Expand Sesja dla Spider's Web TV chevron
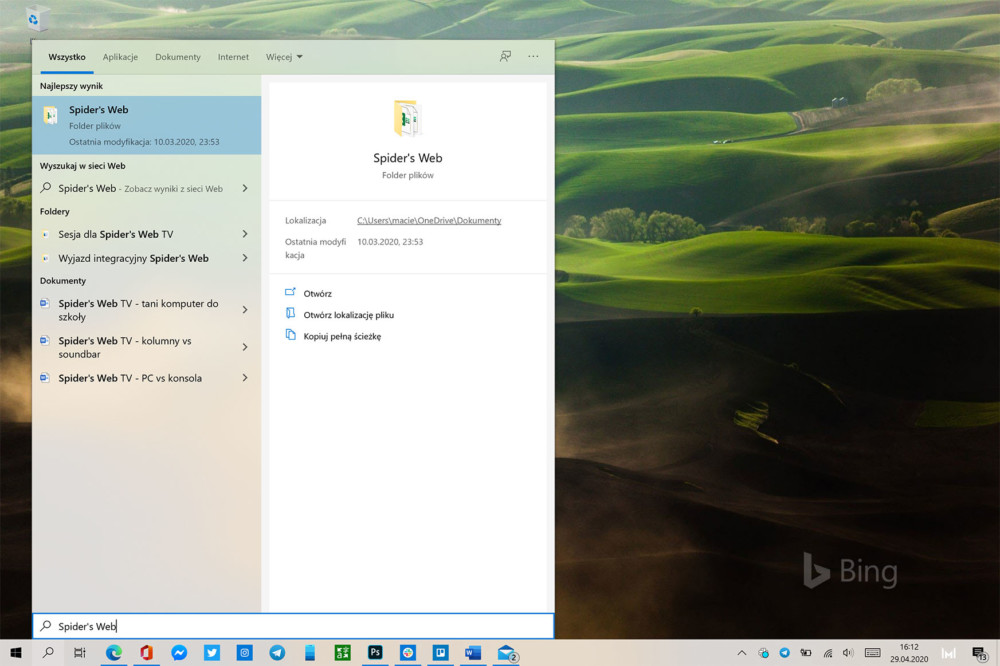The height and width of the screenshot is (666, 1000). pyautogui.click(x=245, y=234)
